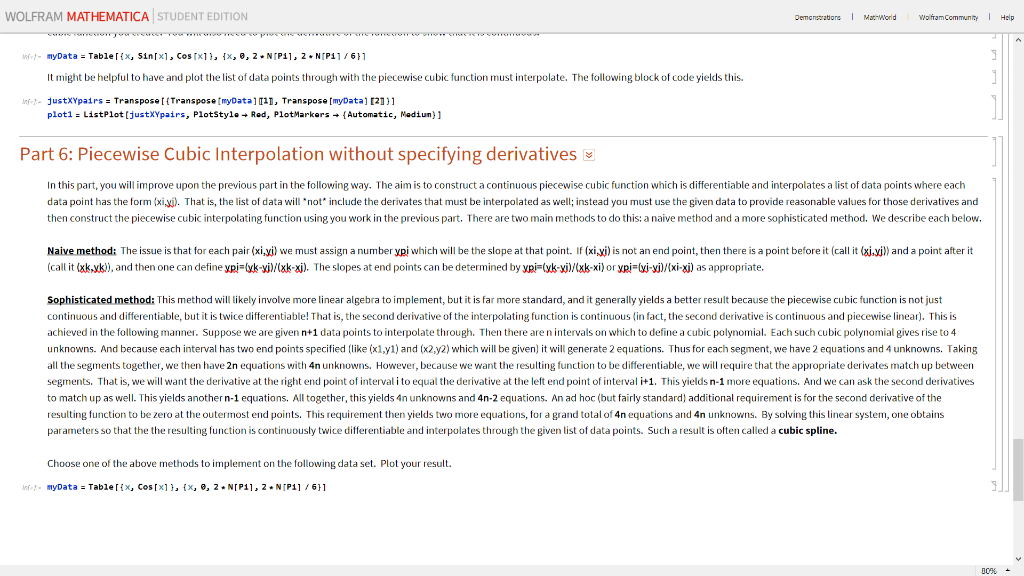
Task: Collapse the Part 6 section via its chevron
Action: pos(589,154)
